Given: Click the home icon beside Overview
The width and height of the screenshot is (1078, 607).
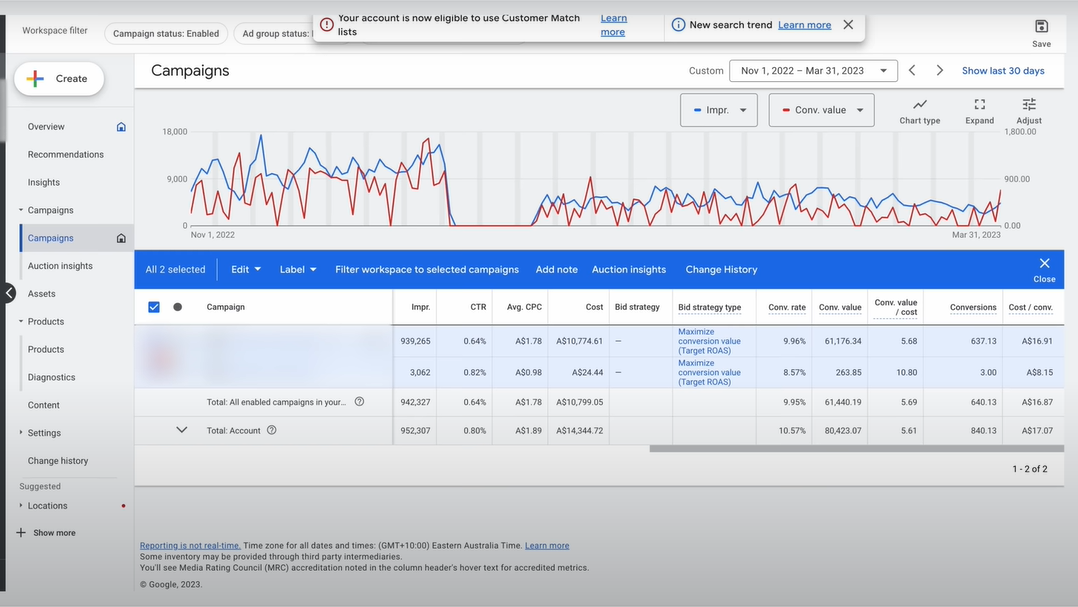Looking at the screenshot, I should 121,126.
